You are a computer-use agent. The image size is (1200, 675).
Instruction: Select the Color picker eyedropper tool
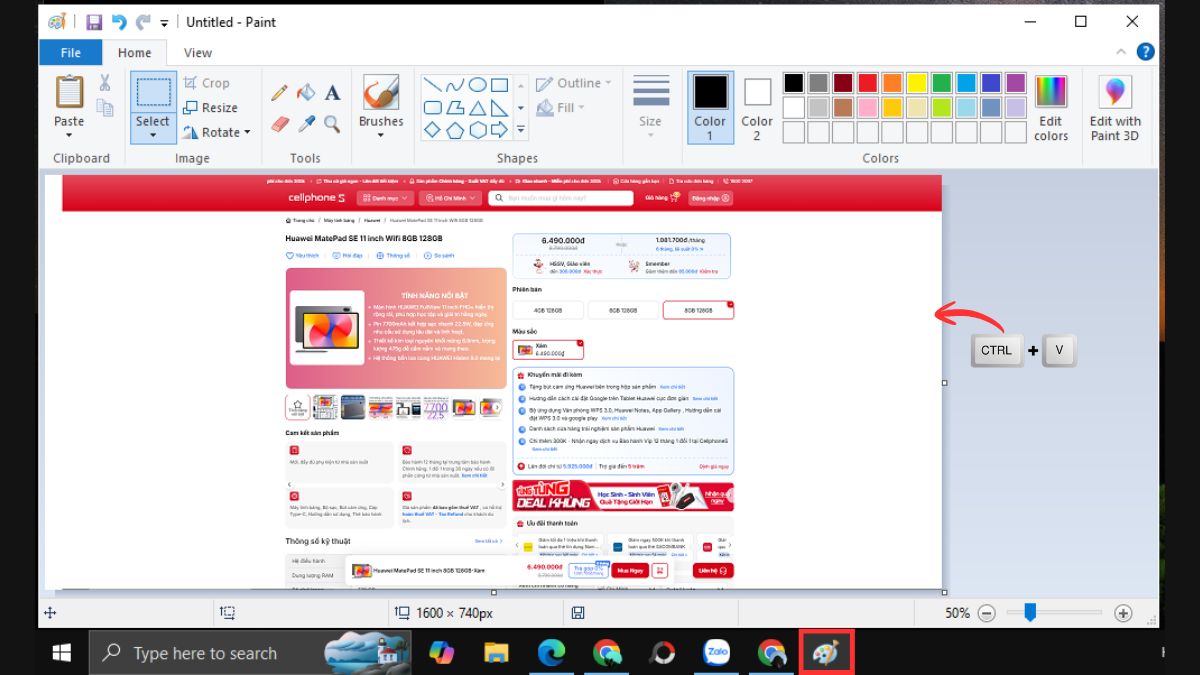pos(306,124)
